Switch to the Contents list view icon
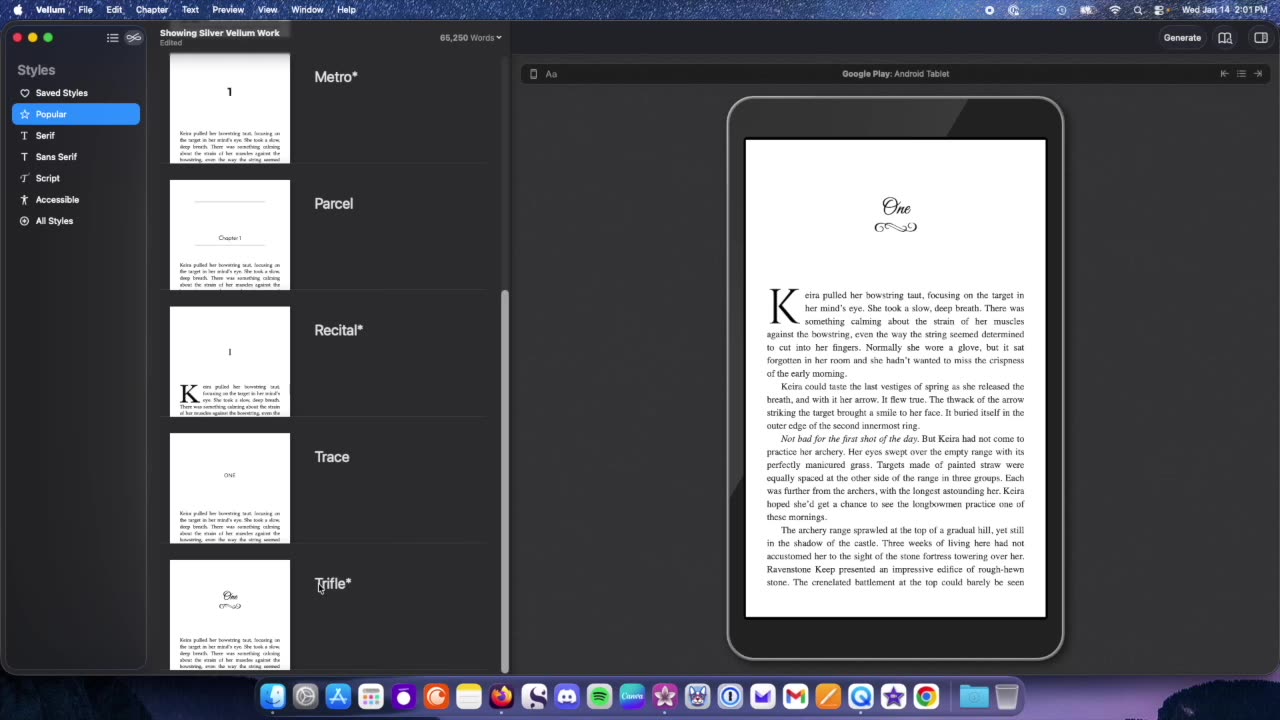Viewport: 1280px width, 720px height. (113, 38)
